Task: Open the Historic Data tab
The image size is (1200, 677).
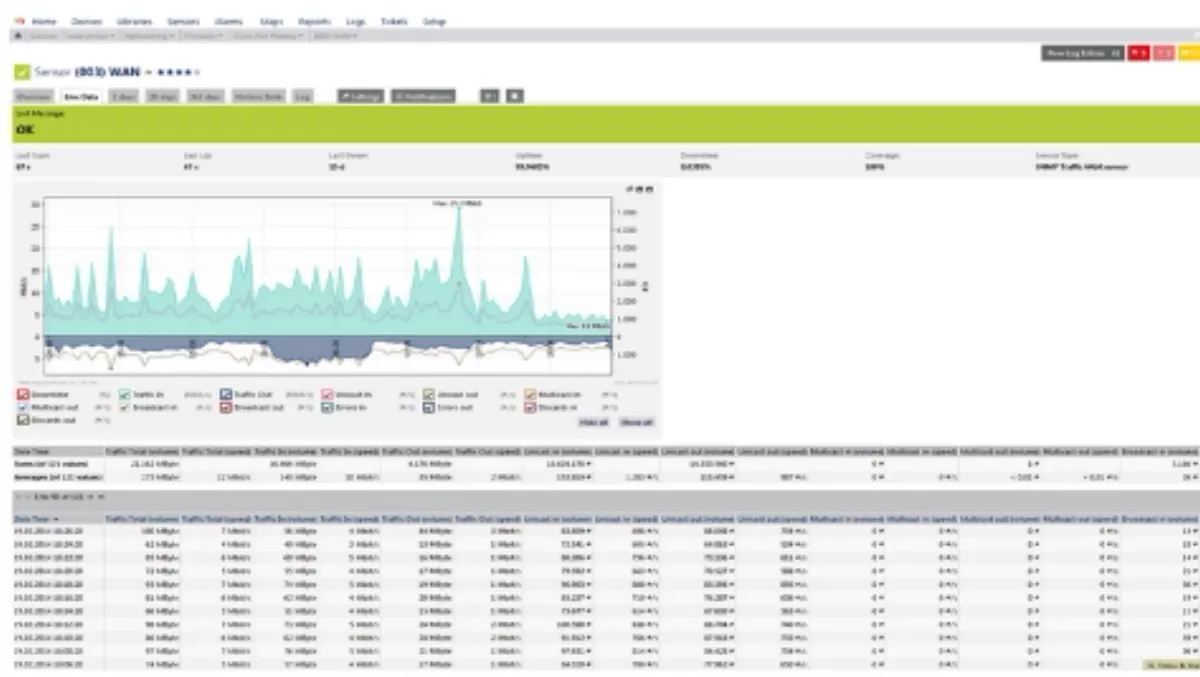Action: click(260, 96)
